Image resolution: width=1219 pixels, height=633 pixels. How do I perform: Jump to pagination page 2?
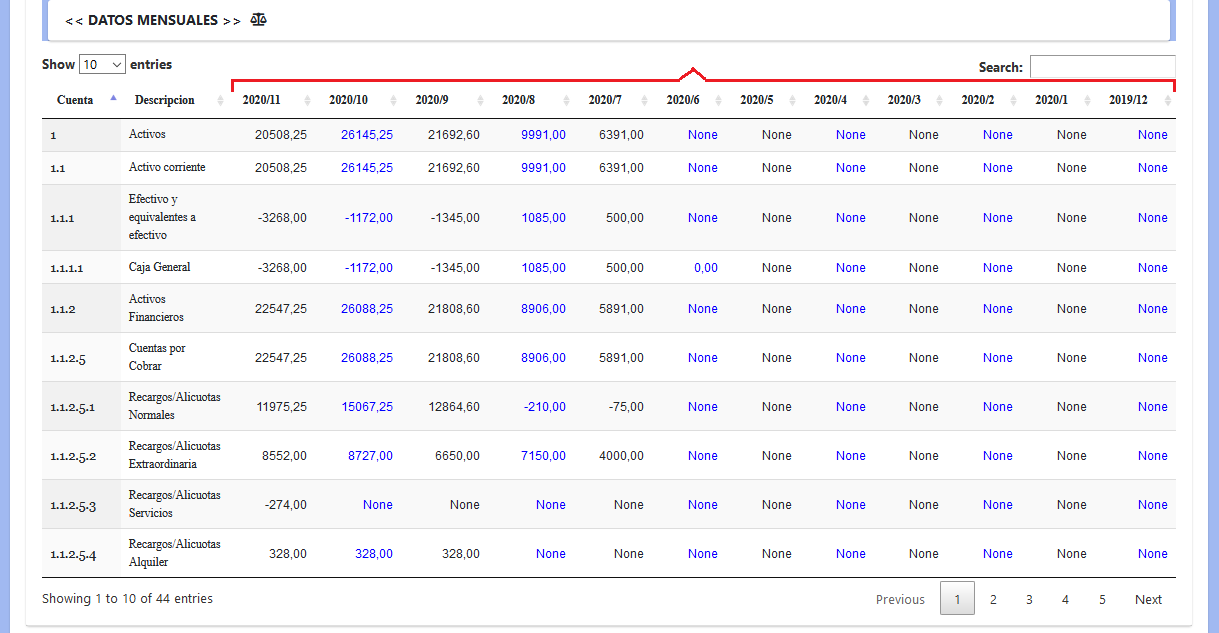[993, 599]
